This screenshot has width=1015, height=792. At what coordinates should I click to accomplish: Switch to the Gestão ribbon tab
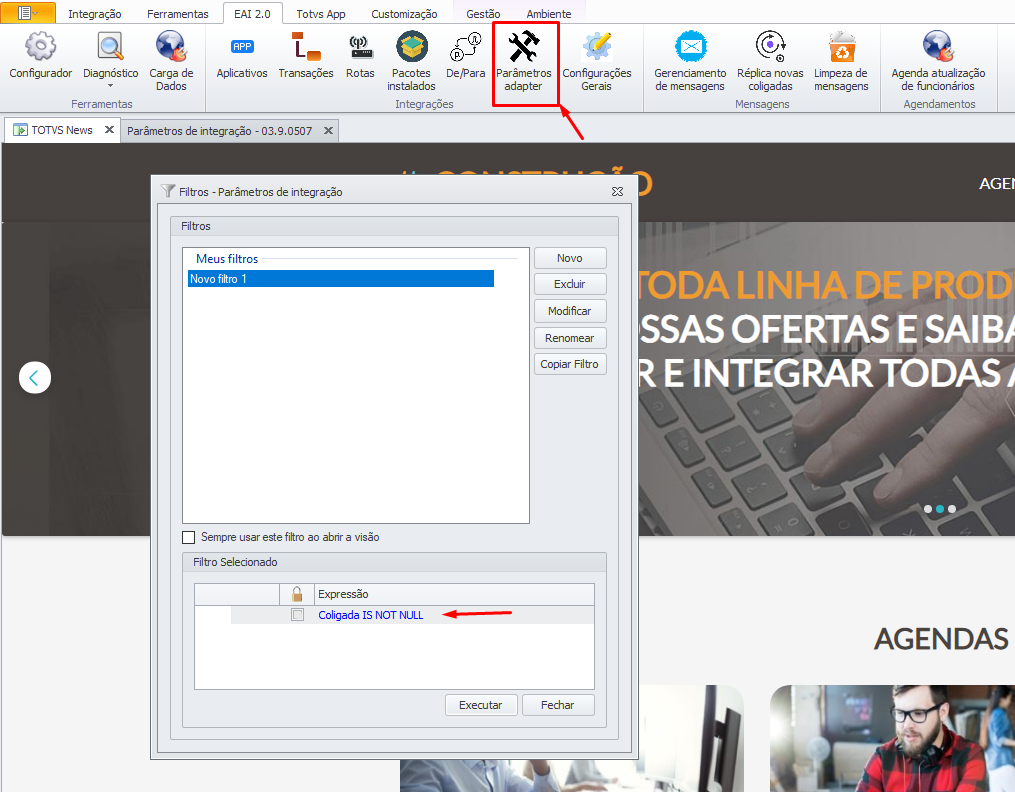(x=483, y=14)
